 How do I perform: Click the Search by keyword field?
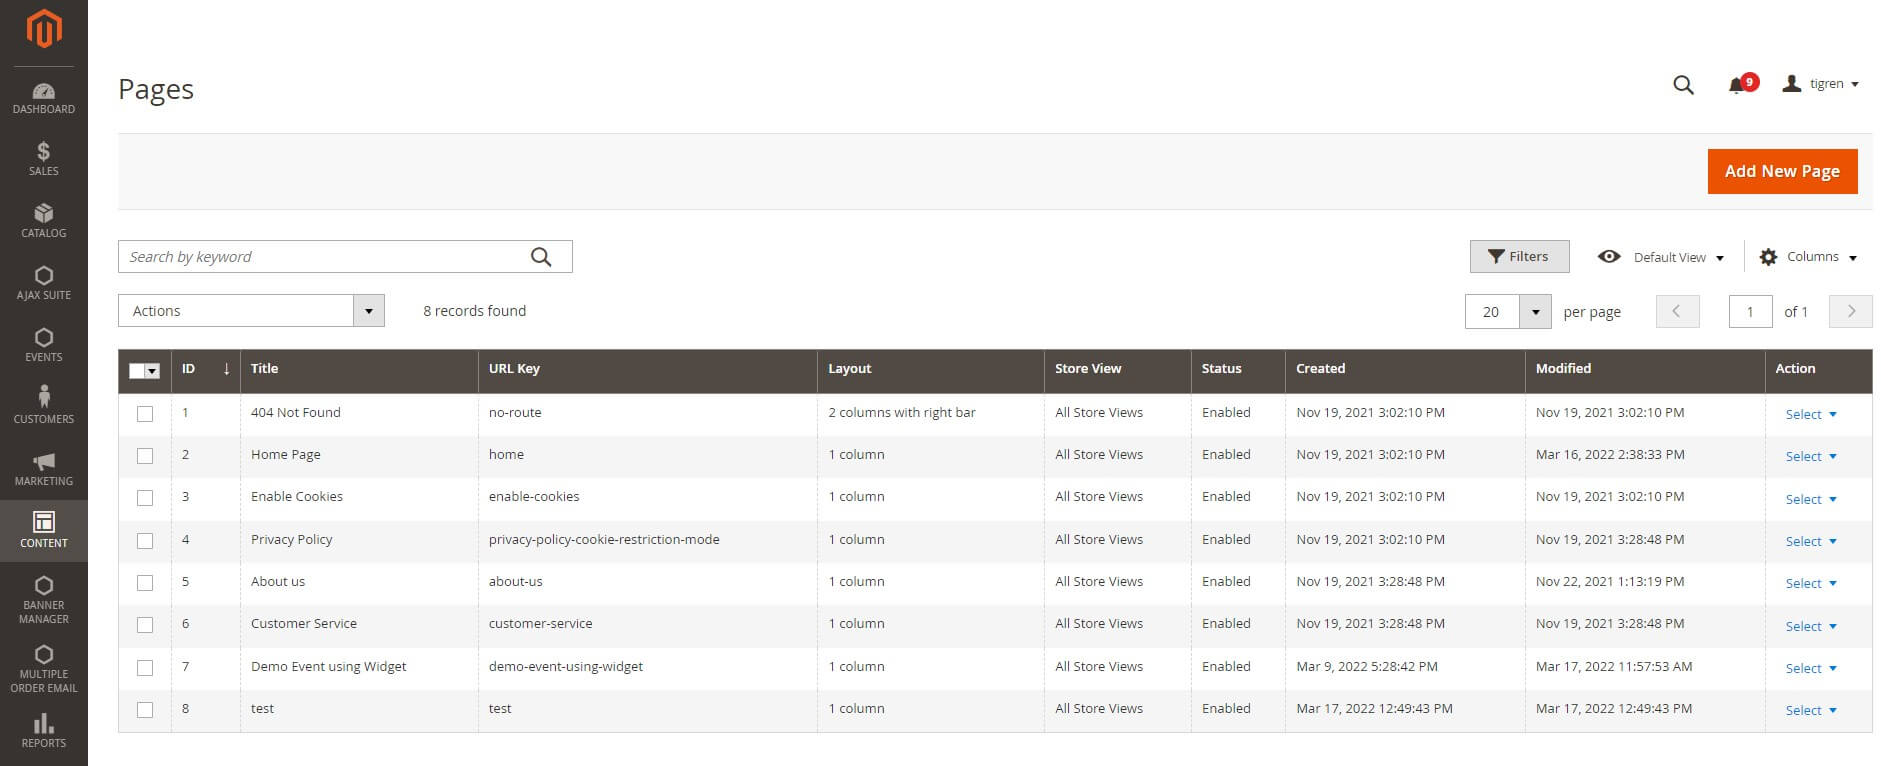[325, 257]
